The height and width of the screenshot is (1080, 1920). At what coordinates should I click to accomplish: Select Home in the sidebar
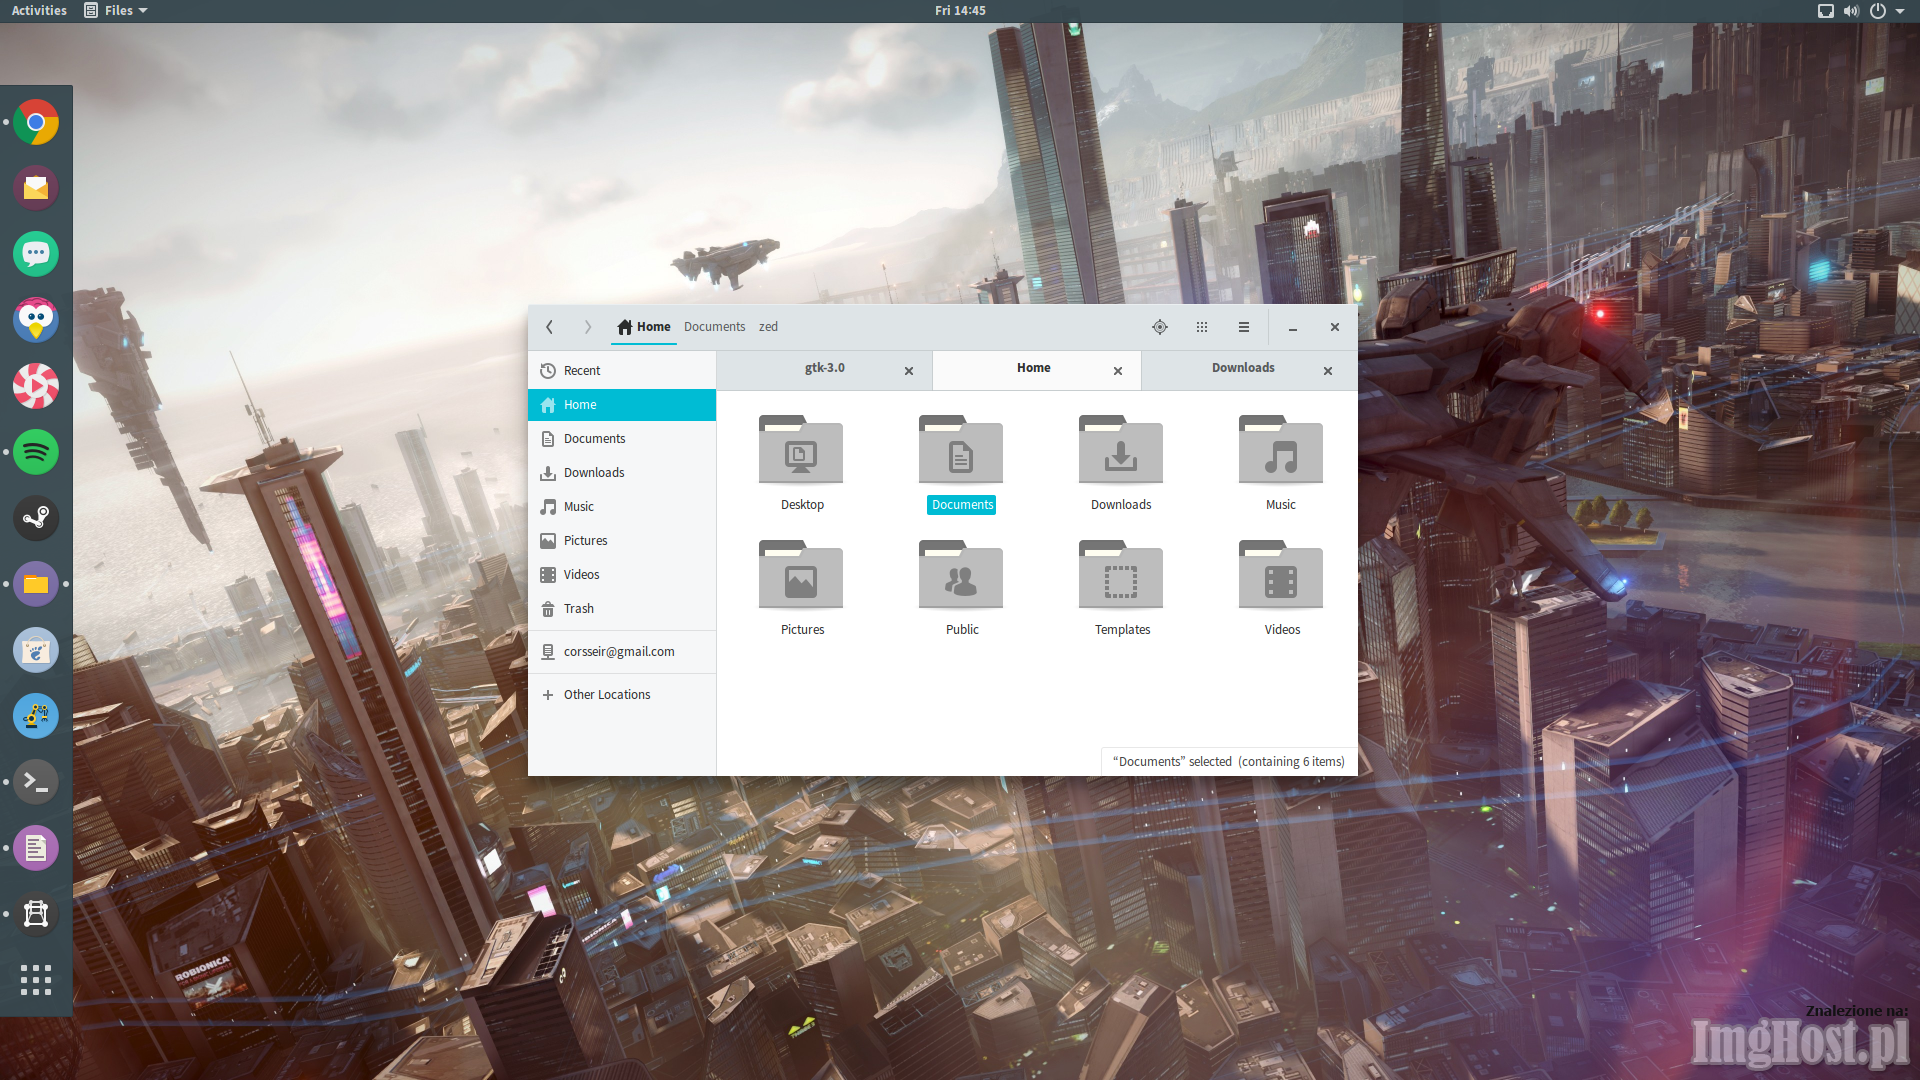point(622,405)
